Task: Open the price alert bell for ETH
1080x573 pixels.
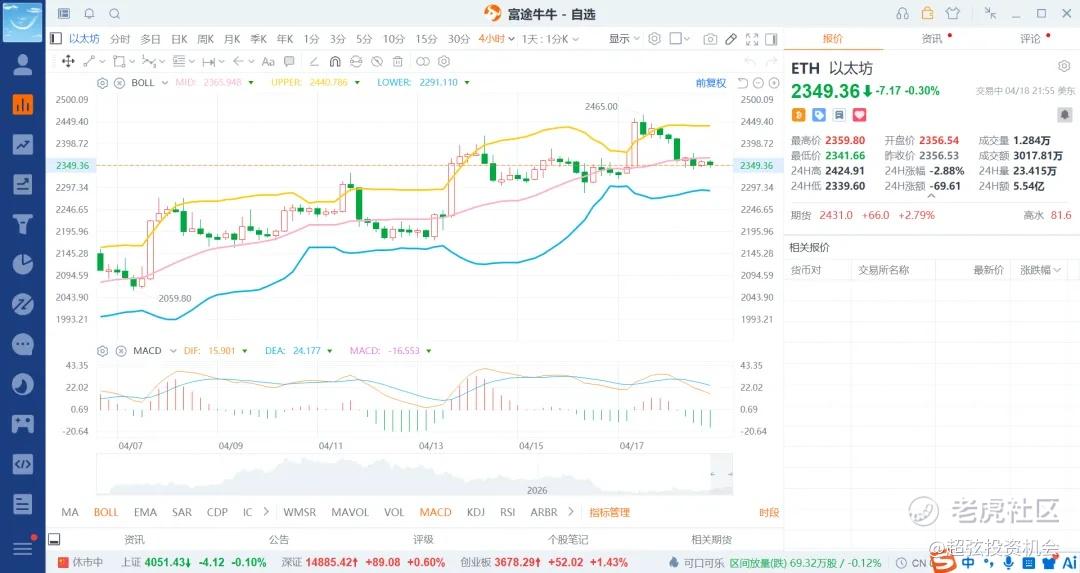Action: coord(1064,115)
